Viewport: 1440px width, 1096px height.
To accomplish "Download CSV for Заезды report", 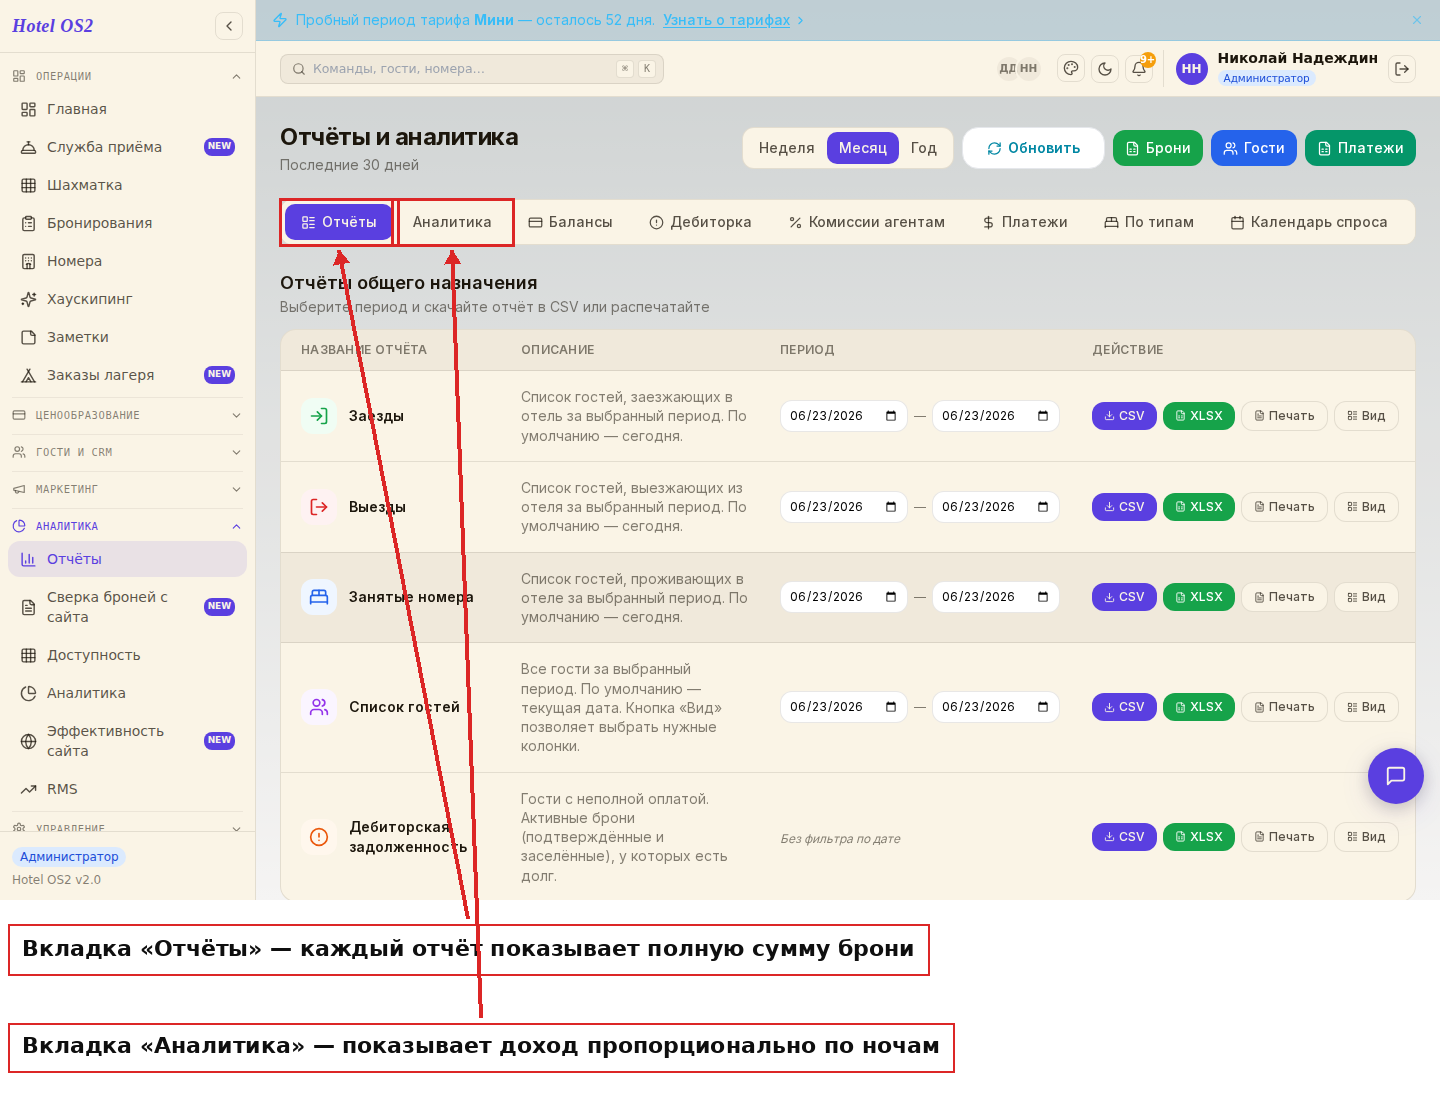I will [x=1124, y=416].
